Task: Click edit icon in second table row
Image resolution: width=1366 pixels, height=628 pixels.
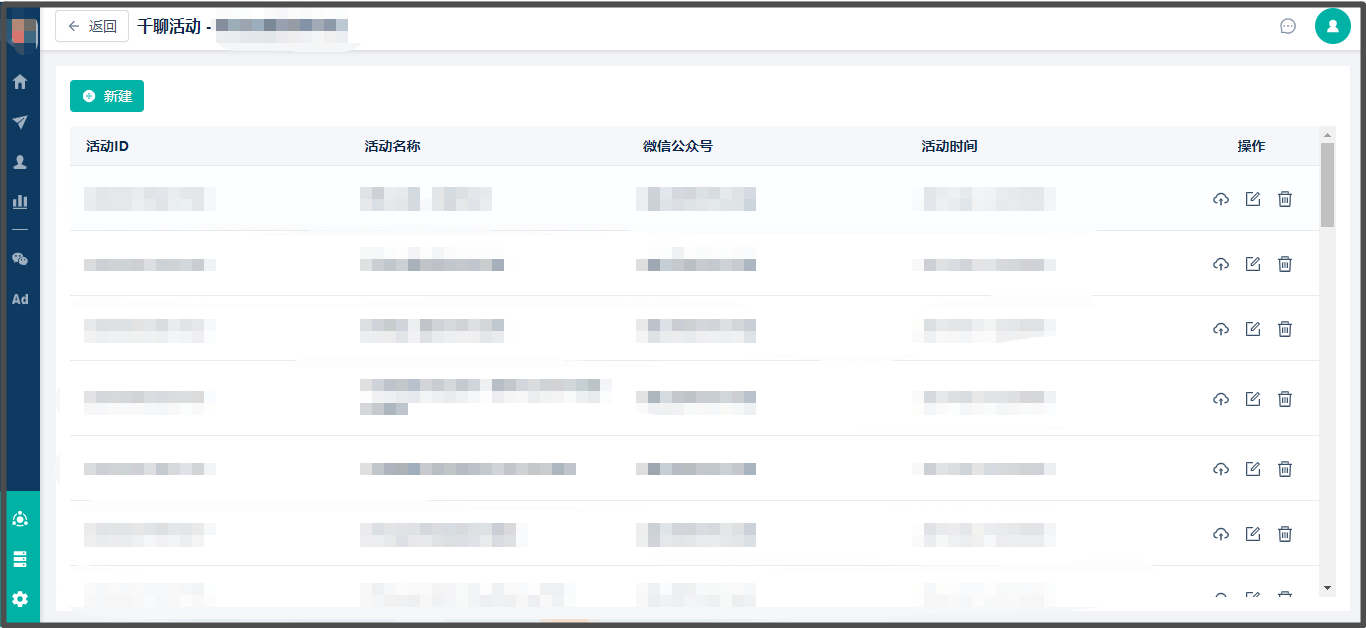Action: [1253, 264]
